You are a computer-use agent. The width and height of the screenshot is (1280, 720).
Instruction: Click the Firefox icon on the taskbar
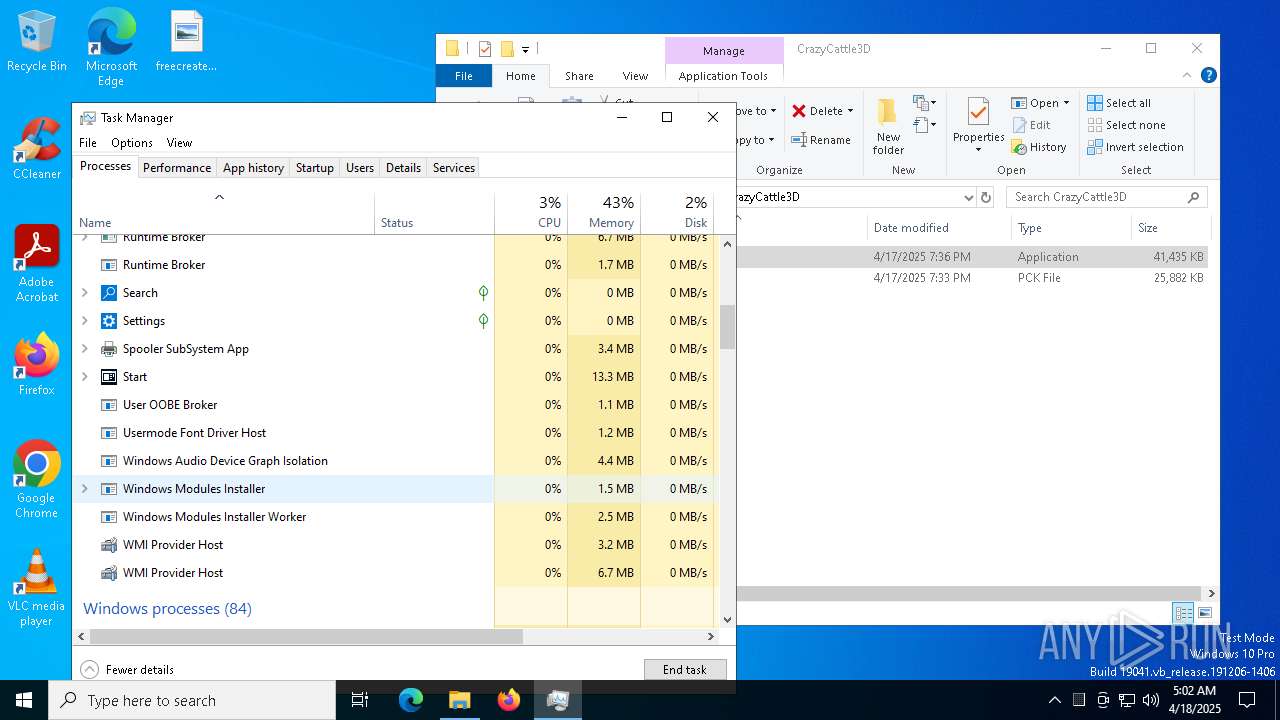click(x=509, y=700)
